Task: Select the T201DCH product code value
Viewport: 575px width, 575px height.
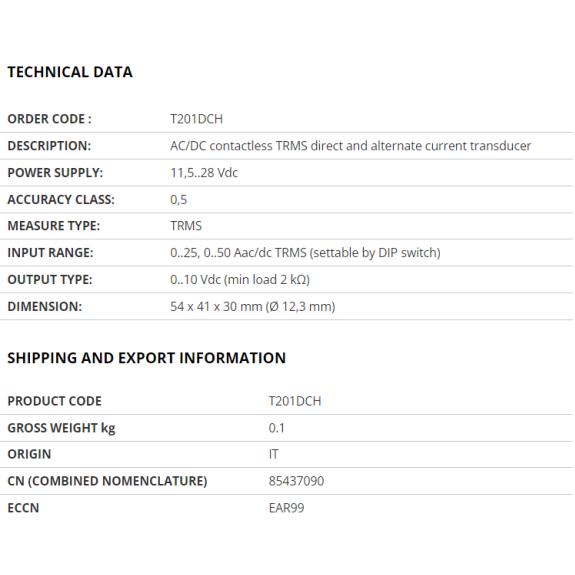Action: (x=295, y=401)
